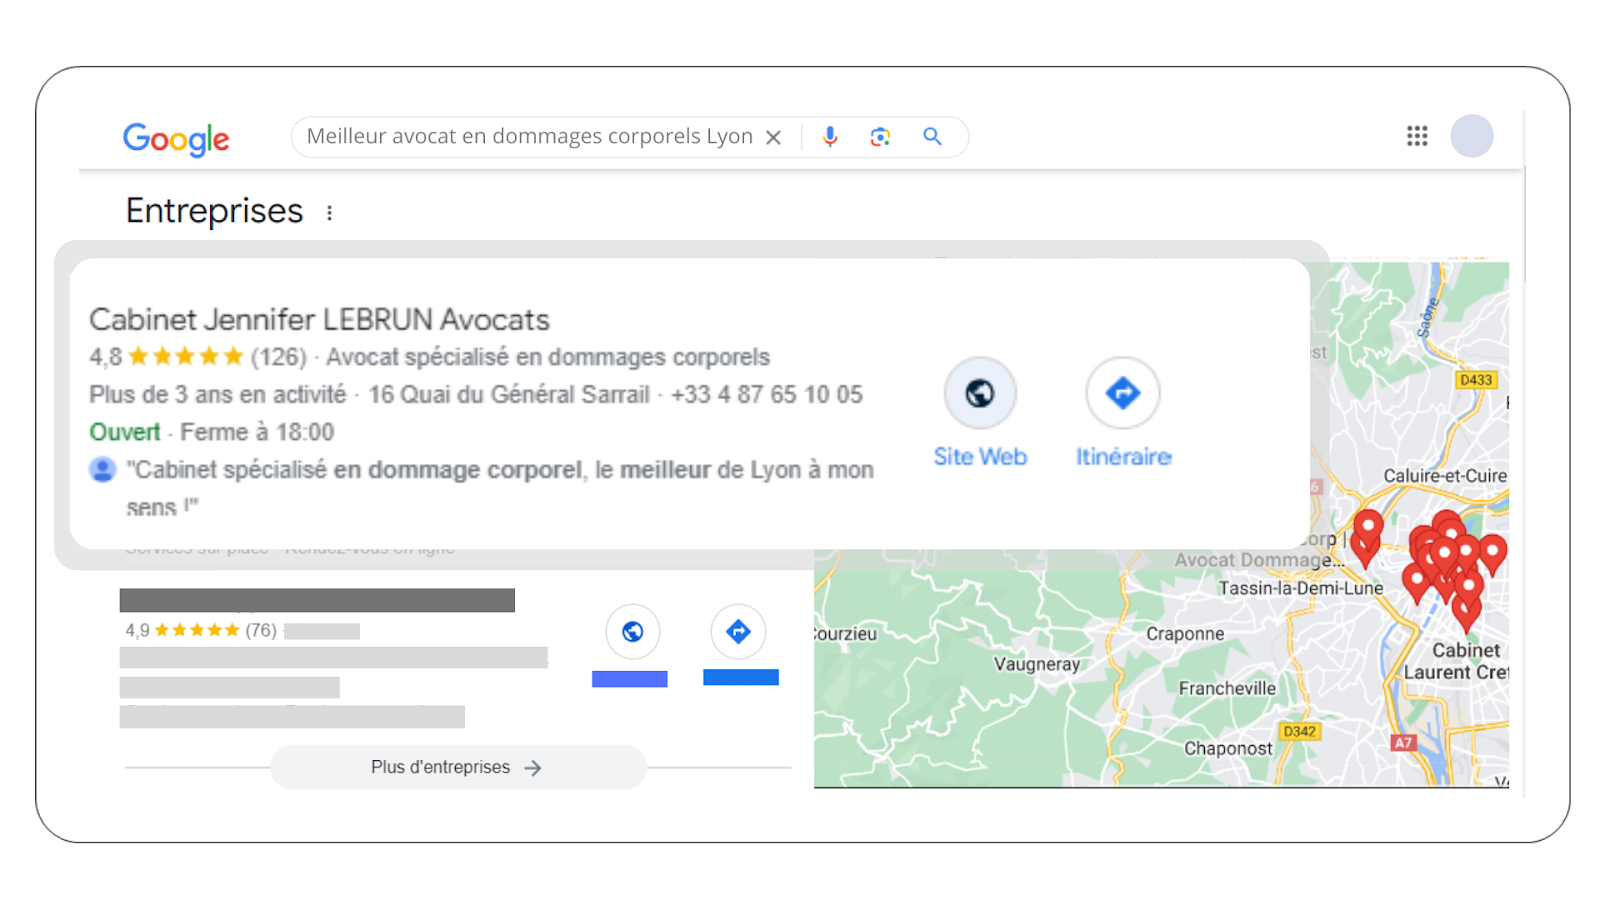
Task: Click the website globe icon of second listing
Action: point(632,631)
